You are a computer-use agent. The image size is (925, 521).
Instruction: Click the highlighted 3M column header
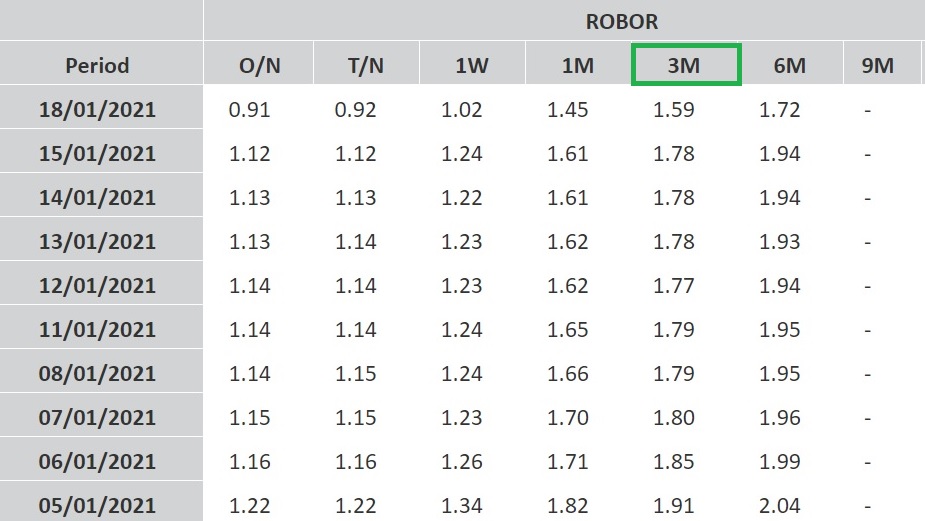(x=685, y=66)
